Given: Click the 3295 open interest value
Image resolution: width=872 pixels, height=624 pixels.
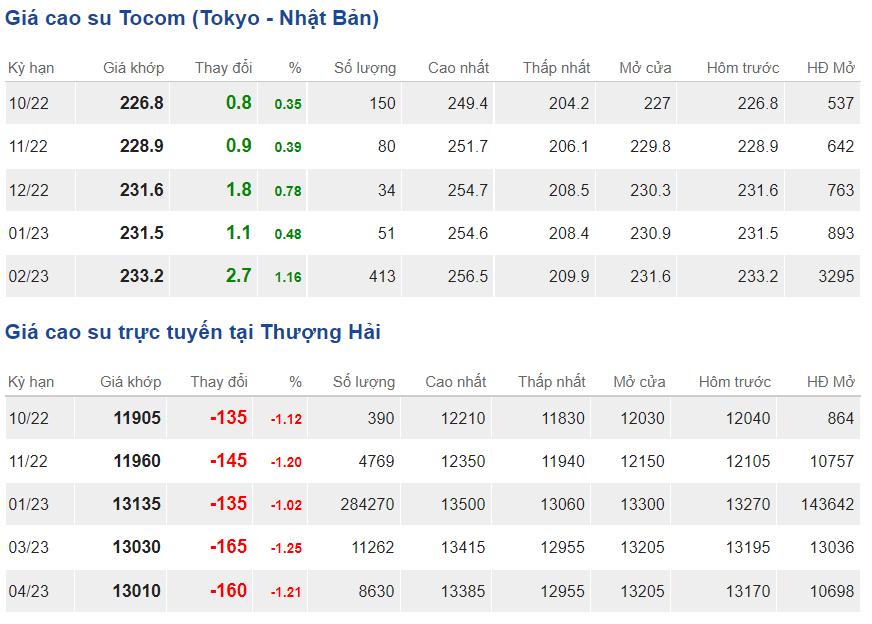Looking at the screenshot, I should coord(836,276).
